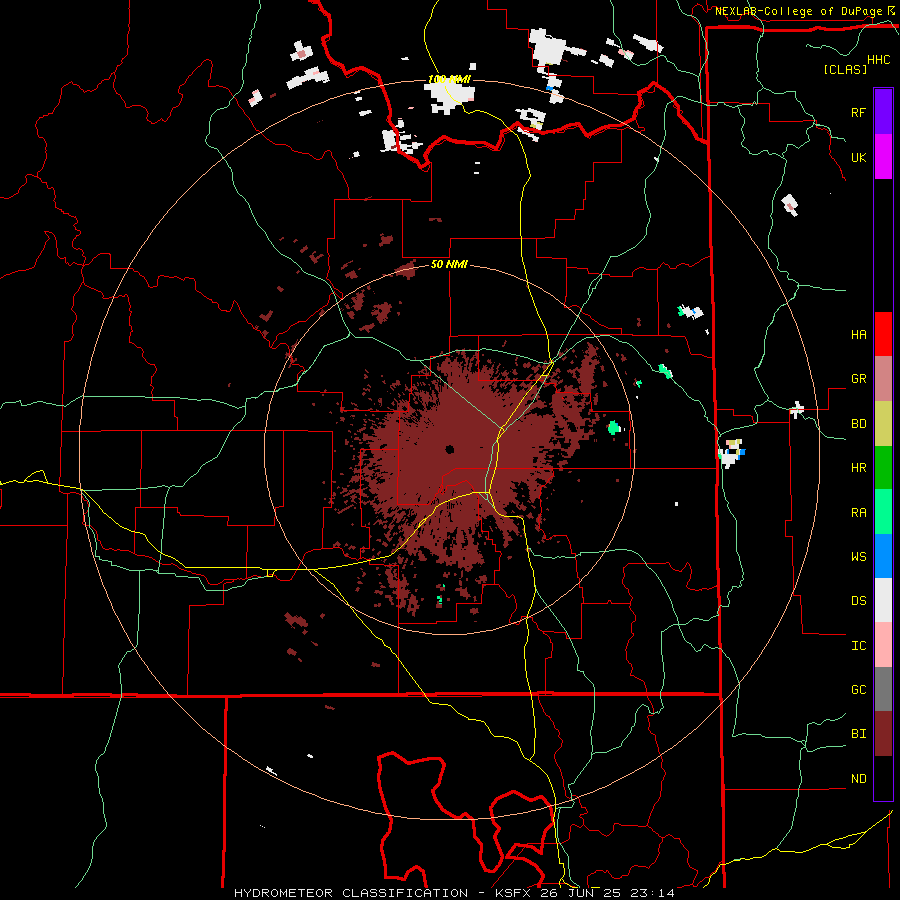
Task: Click the 'WS' legend label
Action: click(x=858, y=556)
